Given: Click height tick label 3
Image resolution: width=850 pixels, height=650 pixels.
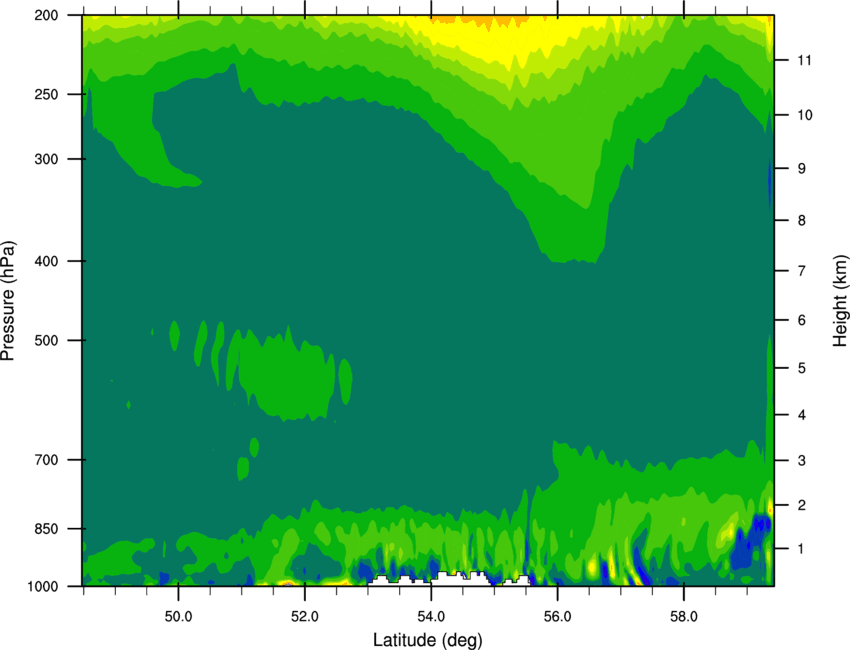Looking at the screenshot, I should (x=802, y=461).
